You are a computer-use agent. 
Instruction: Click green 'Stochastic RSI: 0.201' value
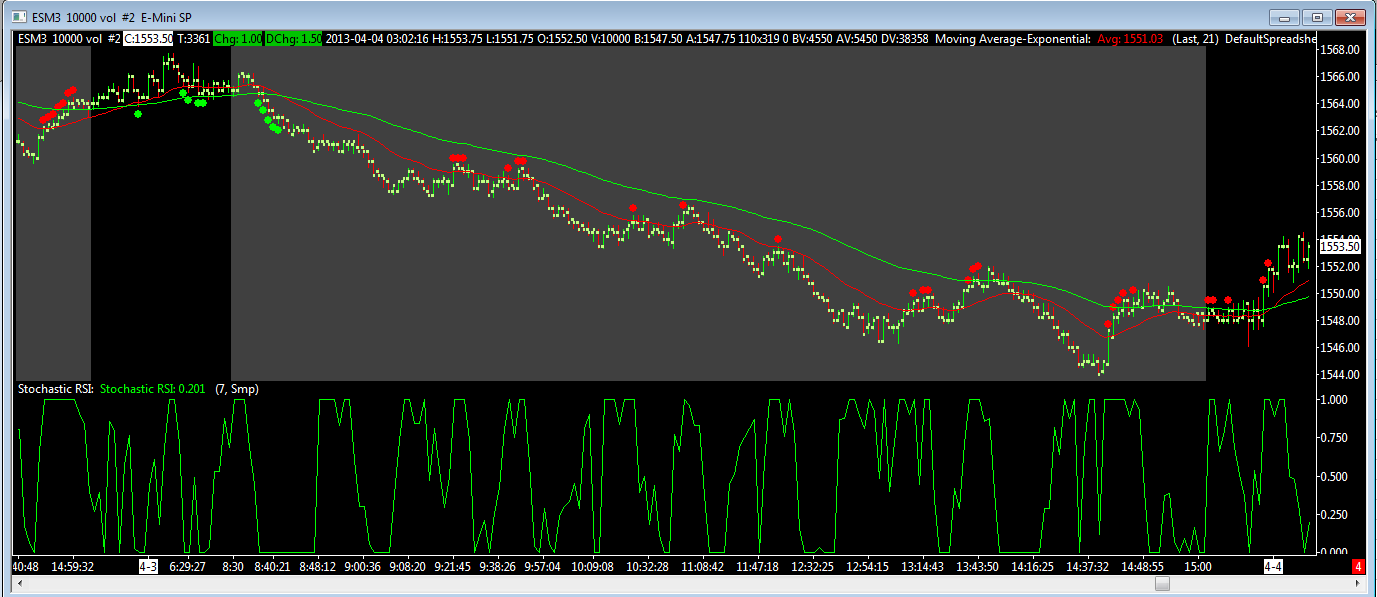(152, 388)
